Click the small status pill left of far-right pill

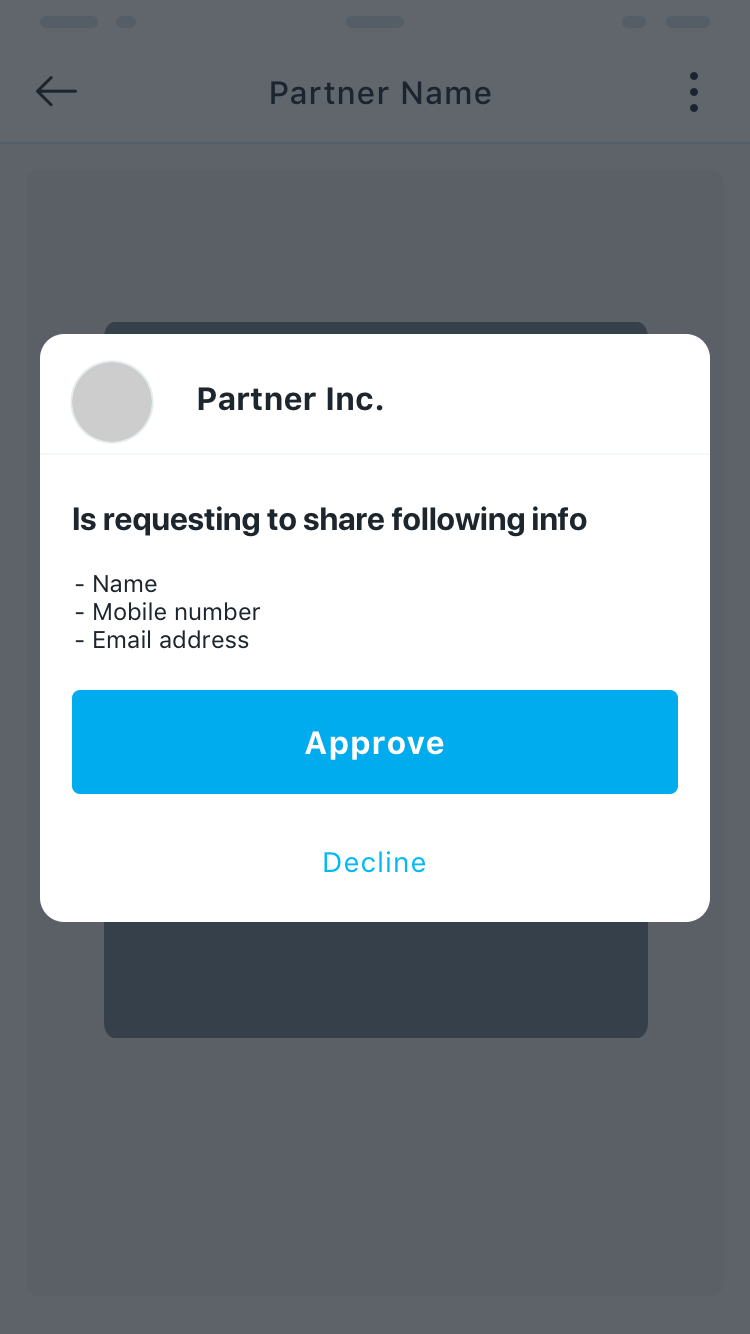pyautogui.click(x=634, y=22)
